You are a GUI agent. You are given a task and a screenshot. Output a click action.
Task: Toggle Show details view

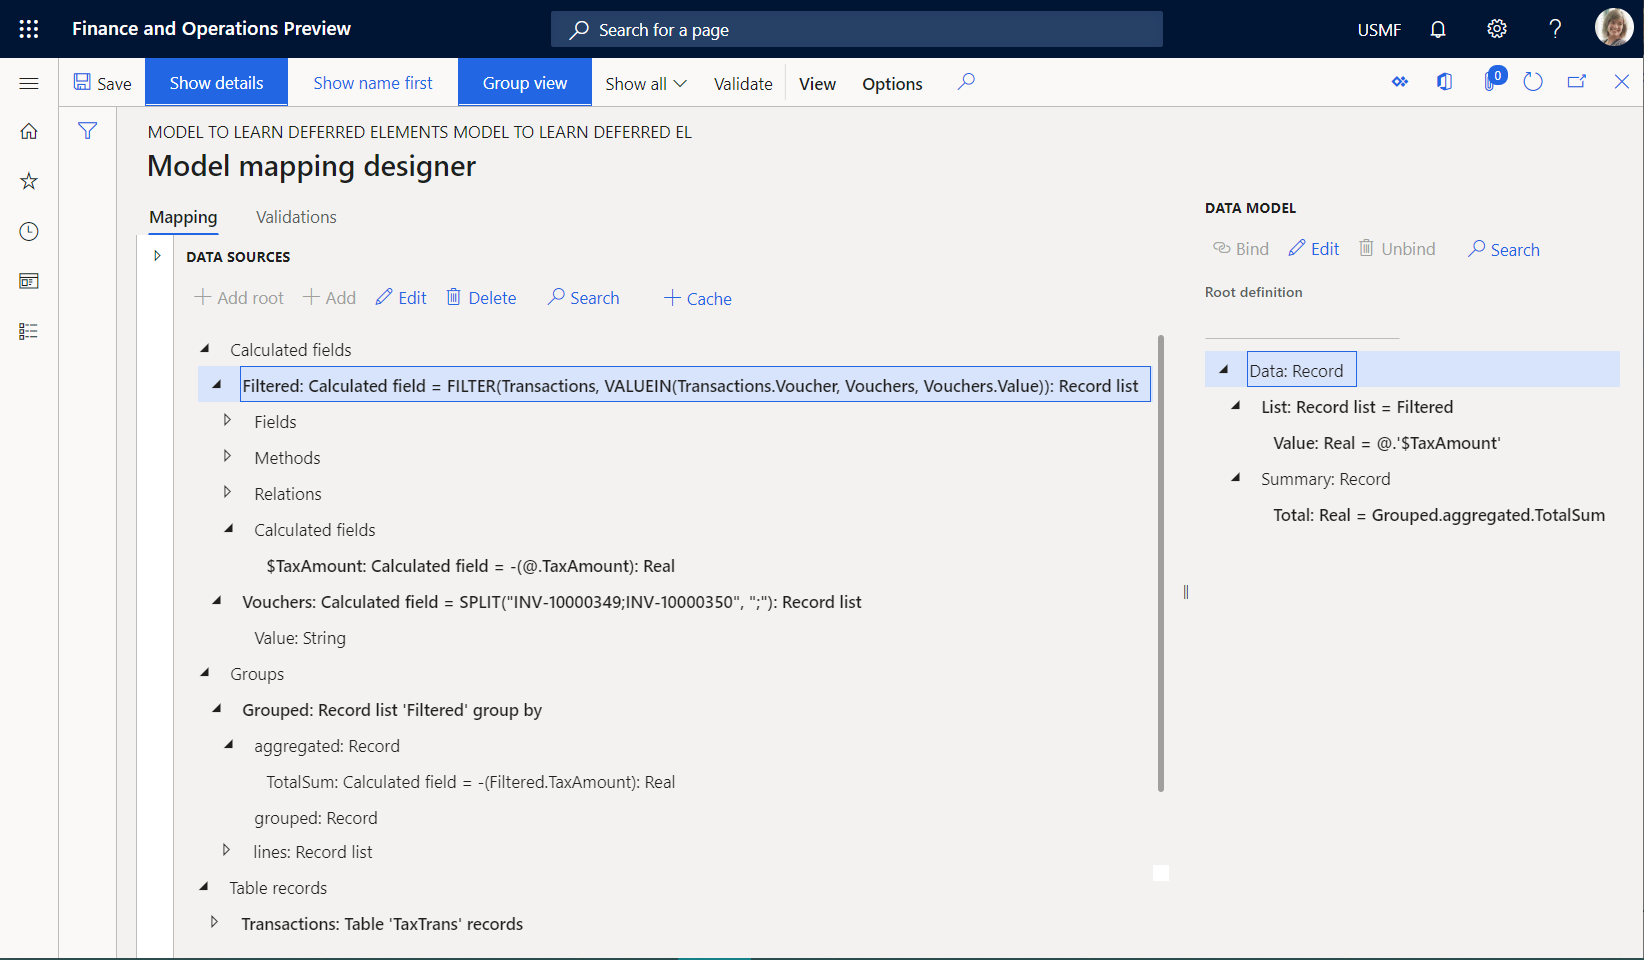[216, 82]
